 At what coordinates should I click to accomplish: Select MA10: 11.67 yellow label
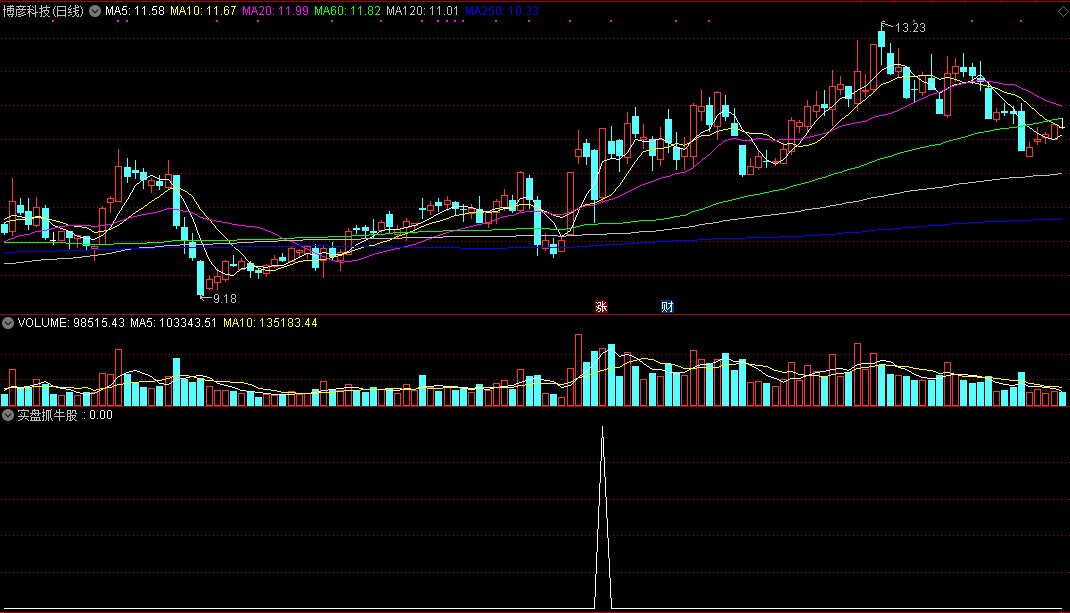click(203, 11)
